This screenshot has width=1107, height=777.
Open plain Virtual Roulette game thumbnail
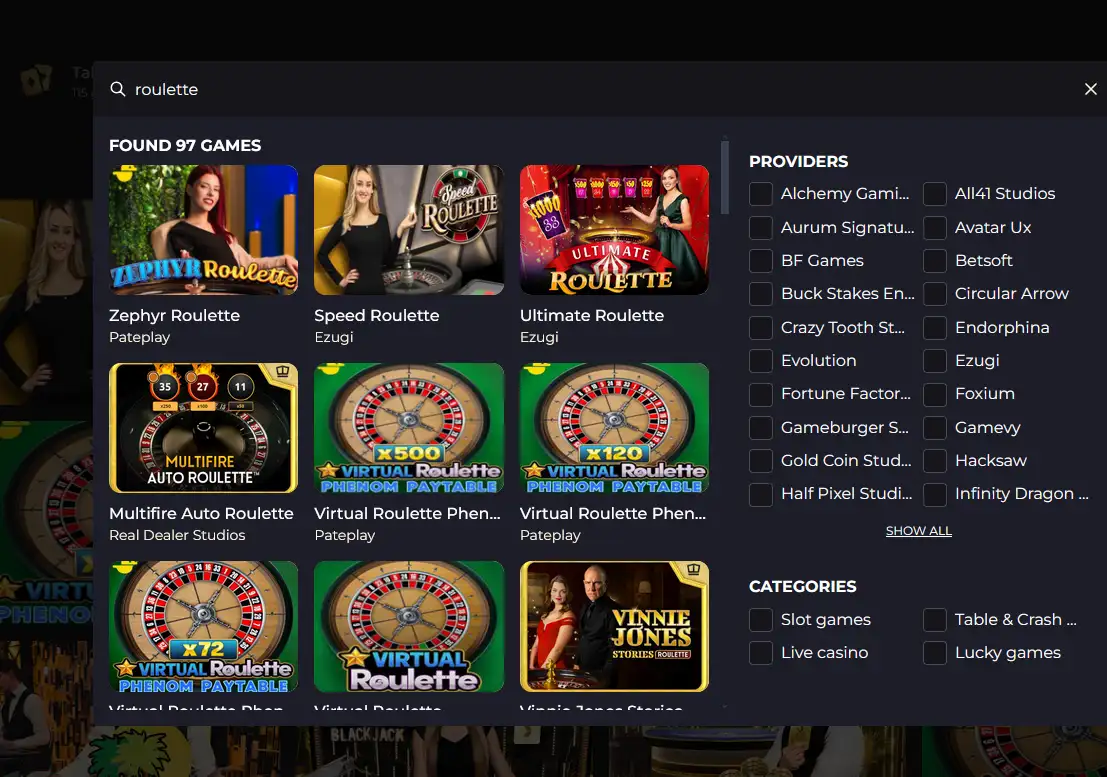[x=409, y=626]
